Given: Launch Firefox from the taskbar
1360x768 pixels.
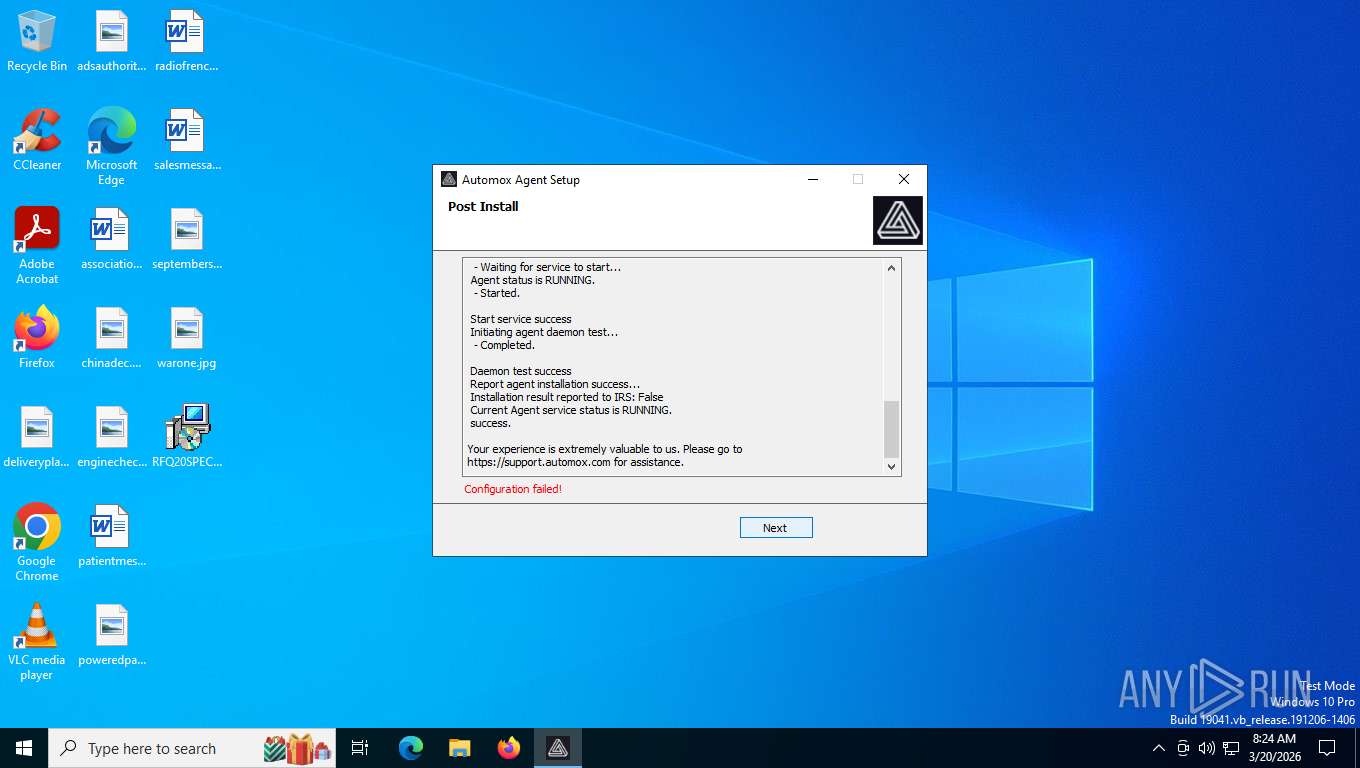Looking at the screenshot, I should (509, 748).
